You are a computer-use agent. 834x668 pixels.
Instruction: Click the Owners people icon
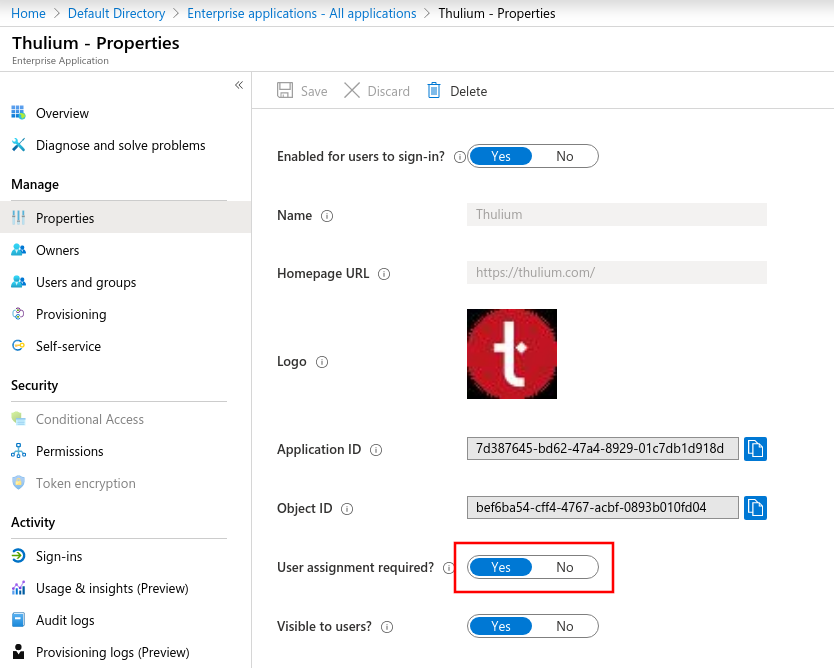point(18,249)
